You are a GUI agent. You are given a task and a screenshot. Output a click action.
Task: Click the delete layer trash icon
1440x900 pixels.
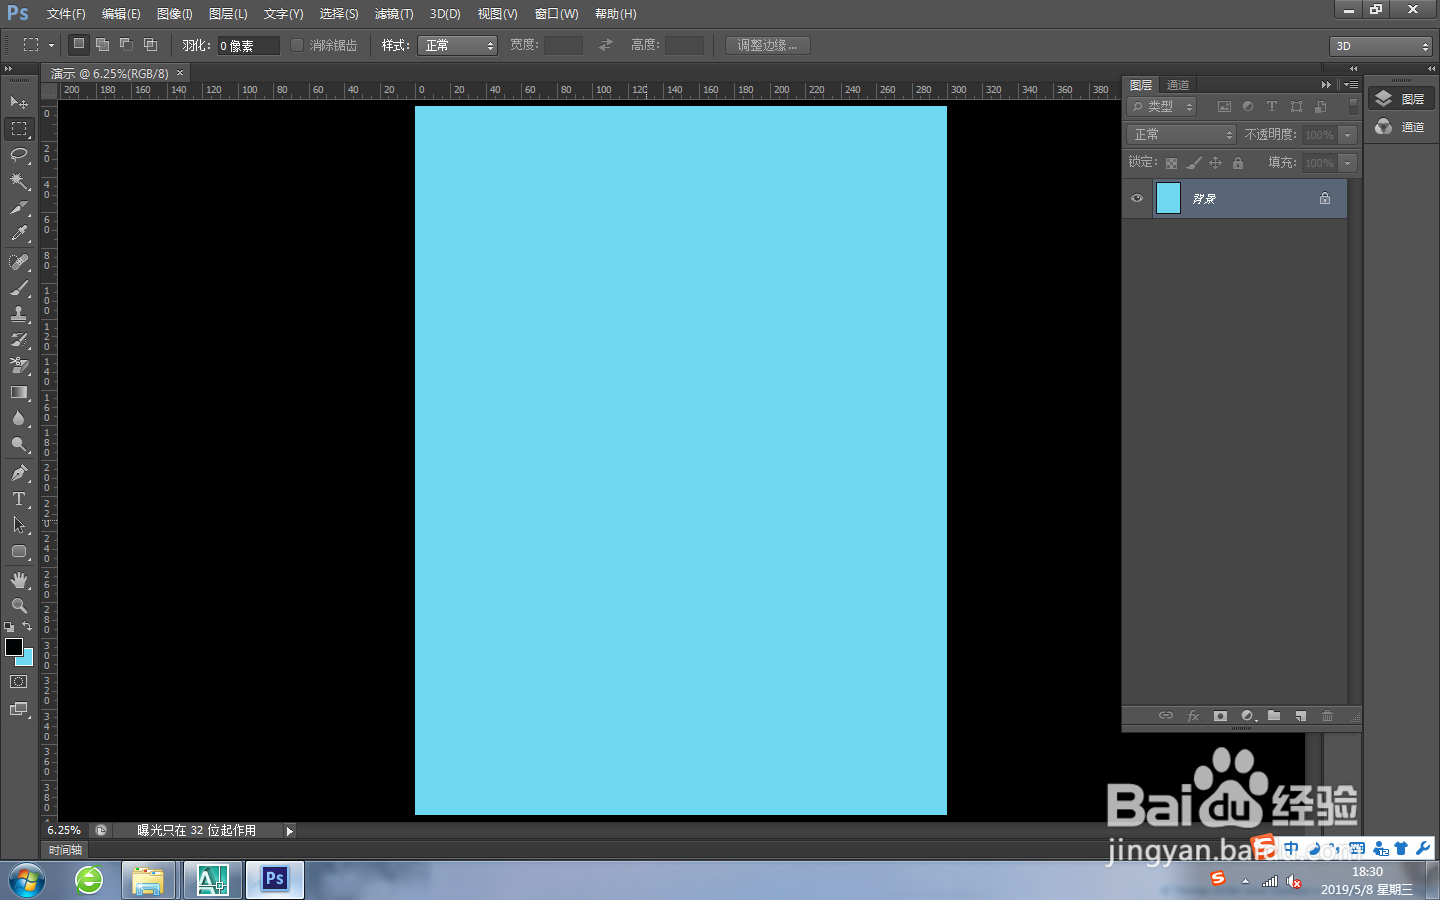(x=1328, y=716)
